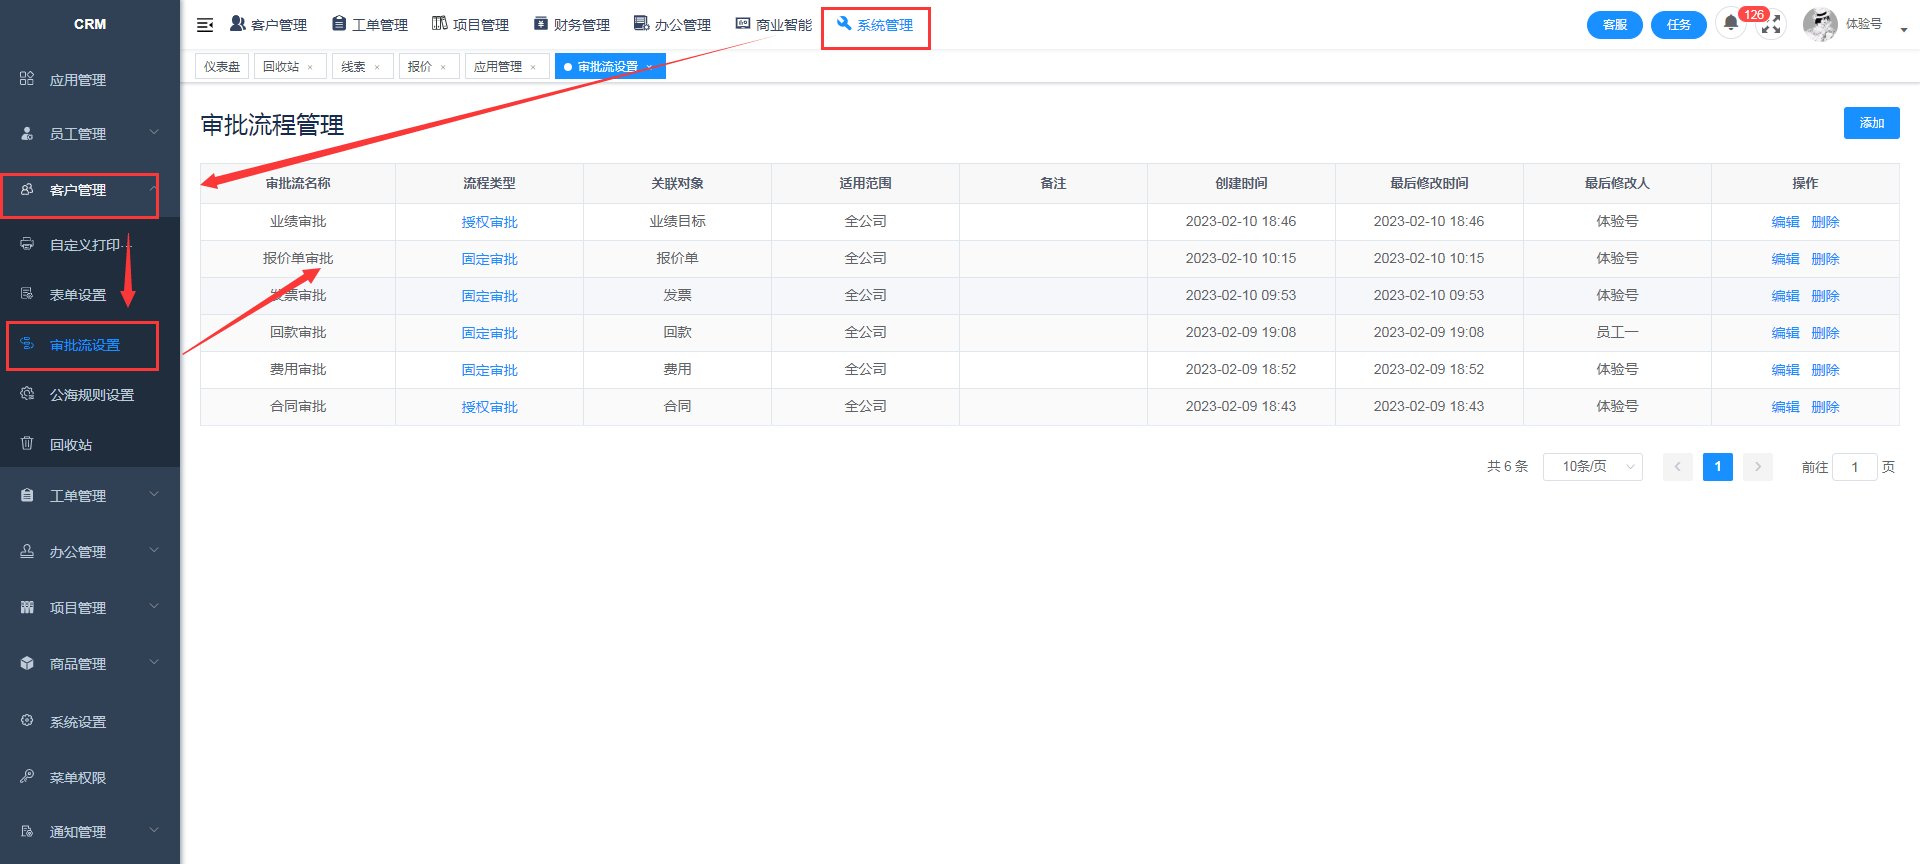The height and width of the screenshot is (864, 1920).
Task: Click the notification bell icon
Action: pyautogui.click(x=1730, y=24)
